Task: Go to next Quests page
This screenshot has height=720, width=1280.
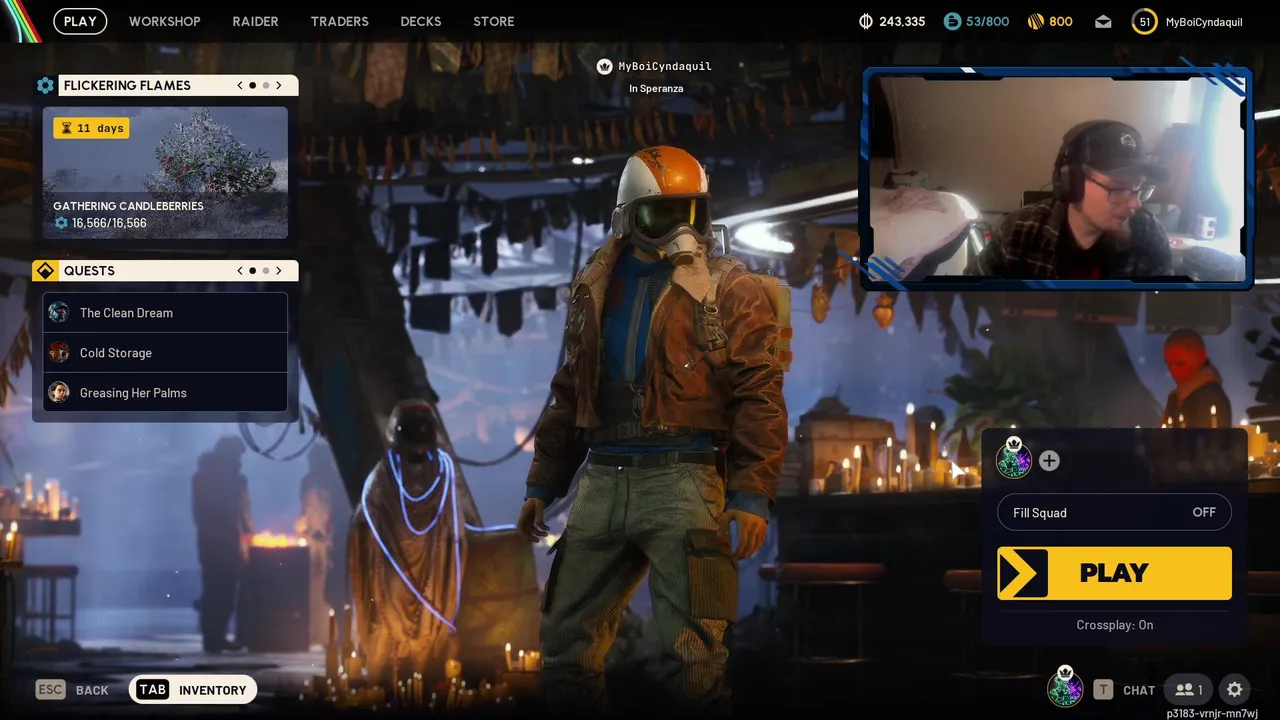Action: pyautogui.click(x=279, y=271)
